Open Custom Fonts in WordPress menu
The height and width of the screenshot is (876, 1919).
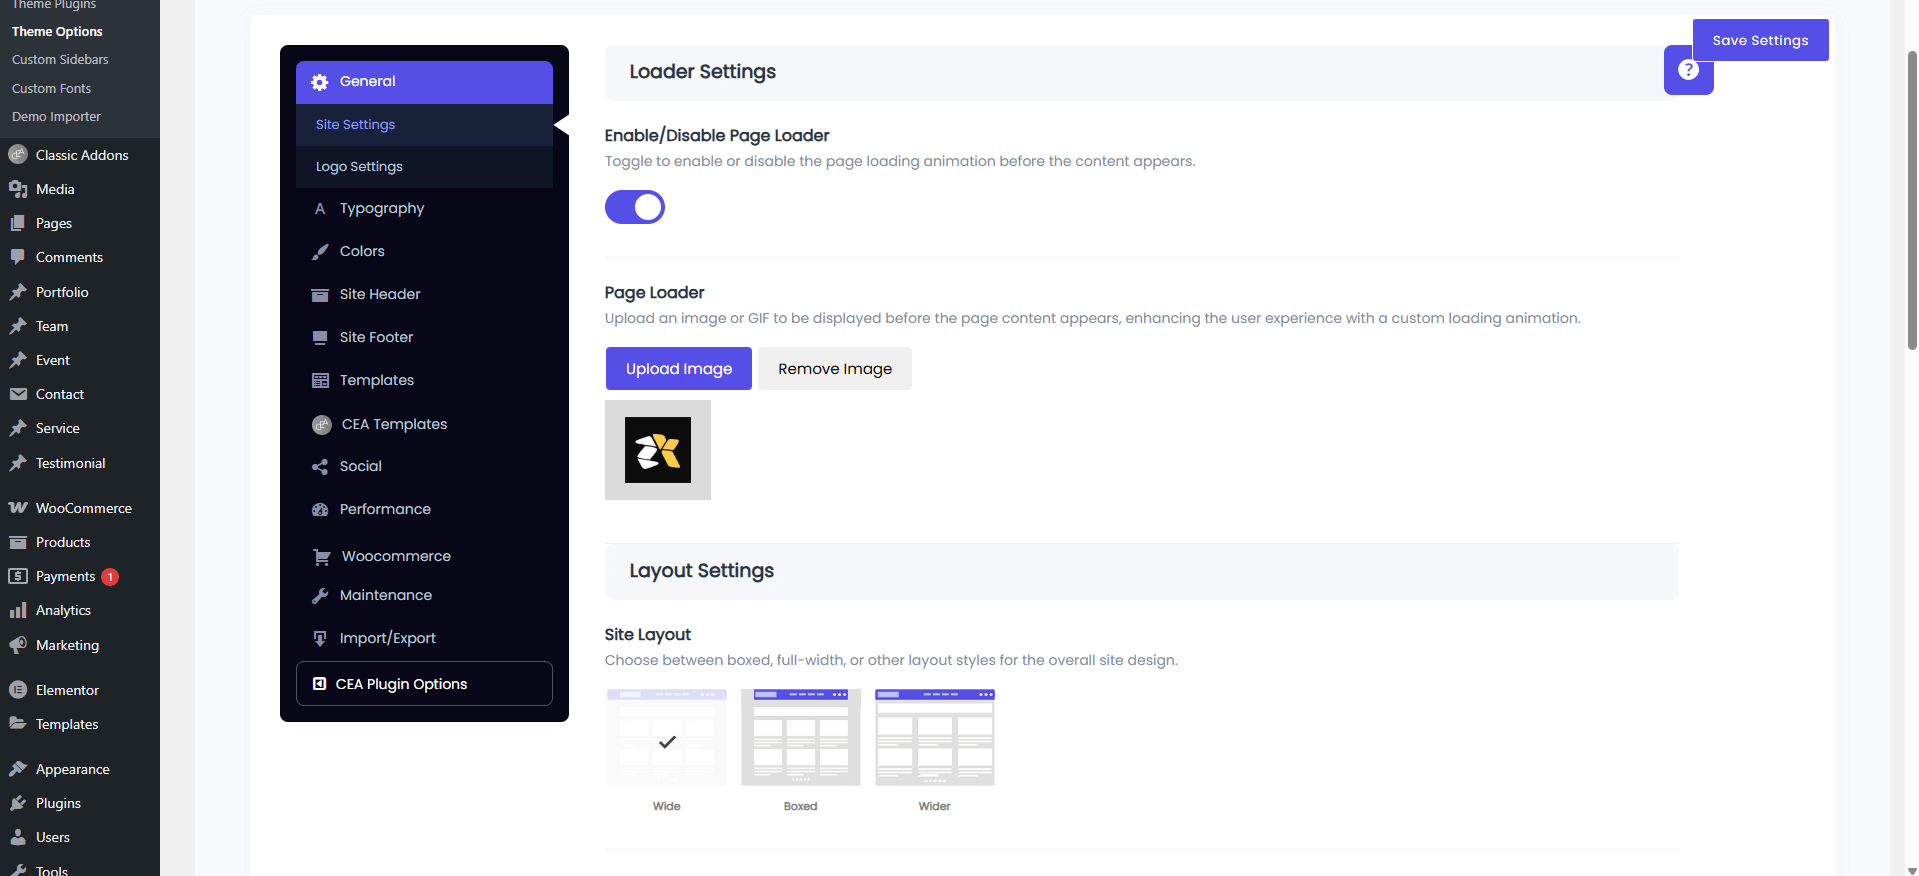pyautogui.click(x=51, y=88)
